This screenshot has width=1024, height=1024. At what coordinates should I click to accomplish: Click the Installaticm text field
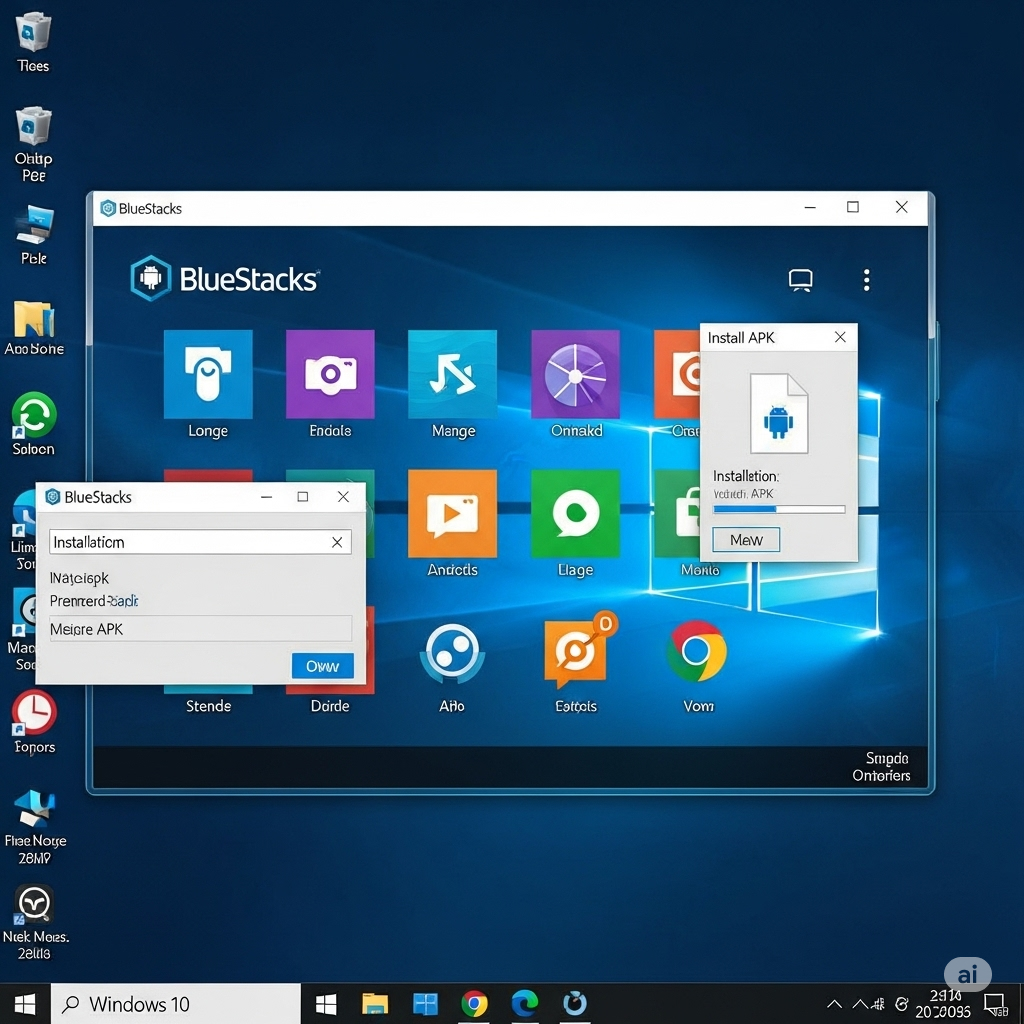pos(200,542)
